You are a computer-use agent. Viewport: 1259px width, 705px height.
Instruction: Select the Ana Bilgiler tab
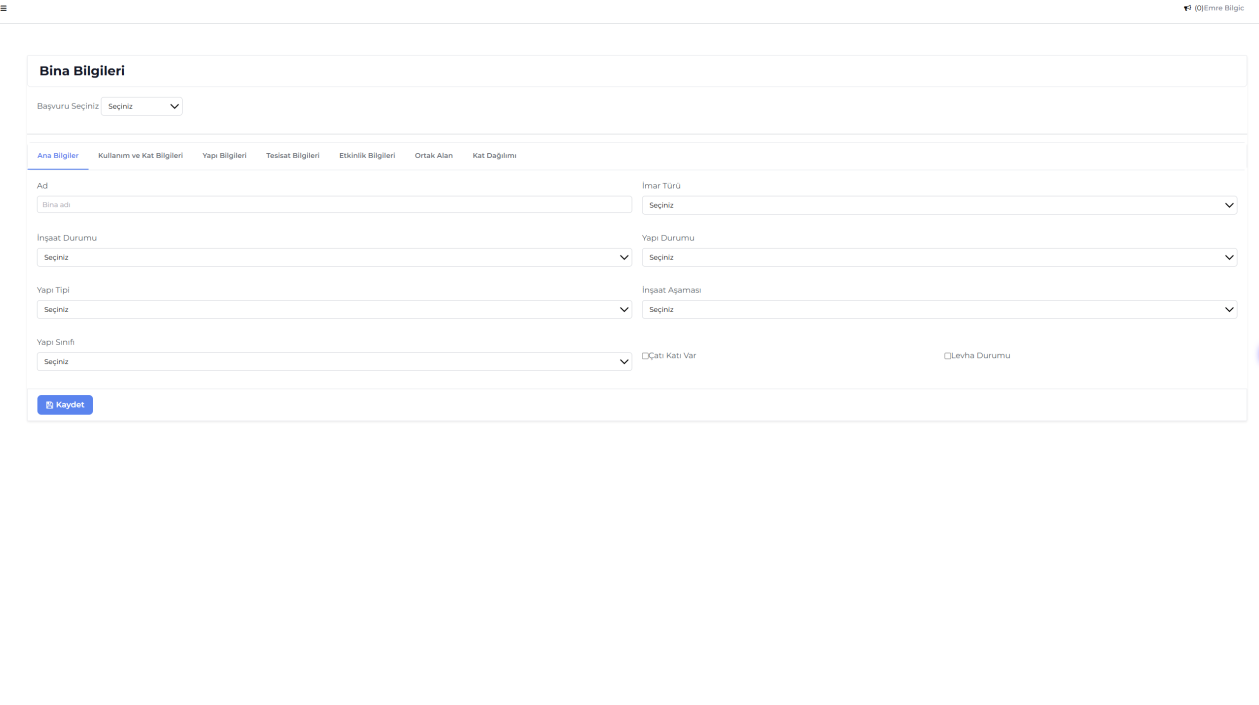[x=58, y=156]
